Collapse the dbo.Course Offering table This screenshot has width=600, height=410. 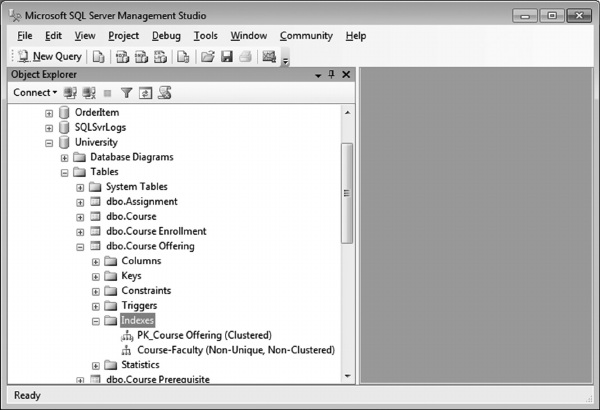click(80, 247)
